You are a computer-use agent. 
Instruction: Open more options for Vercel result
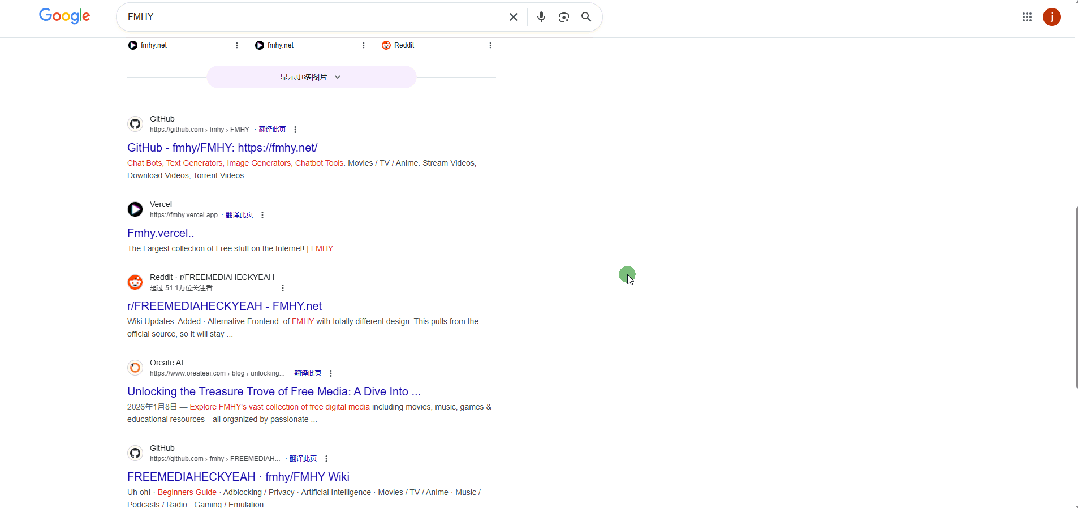click(x=262, y=215)
